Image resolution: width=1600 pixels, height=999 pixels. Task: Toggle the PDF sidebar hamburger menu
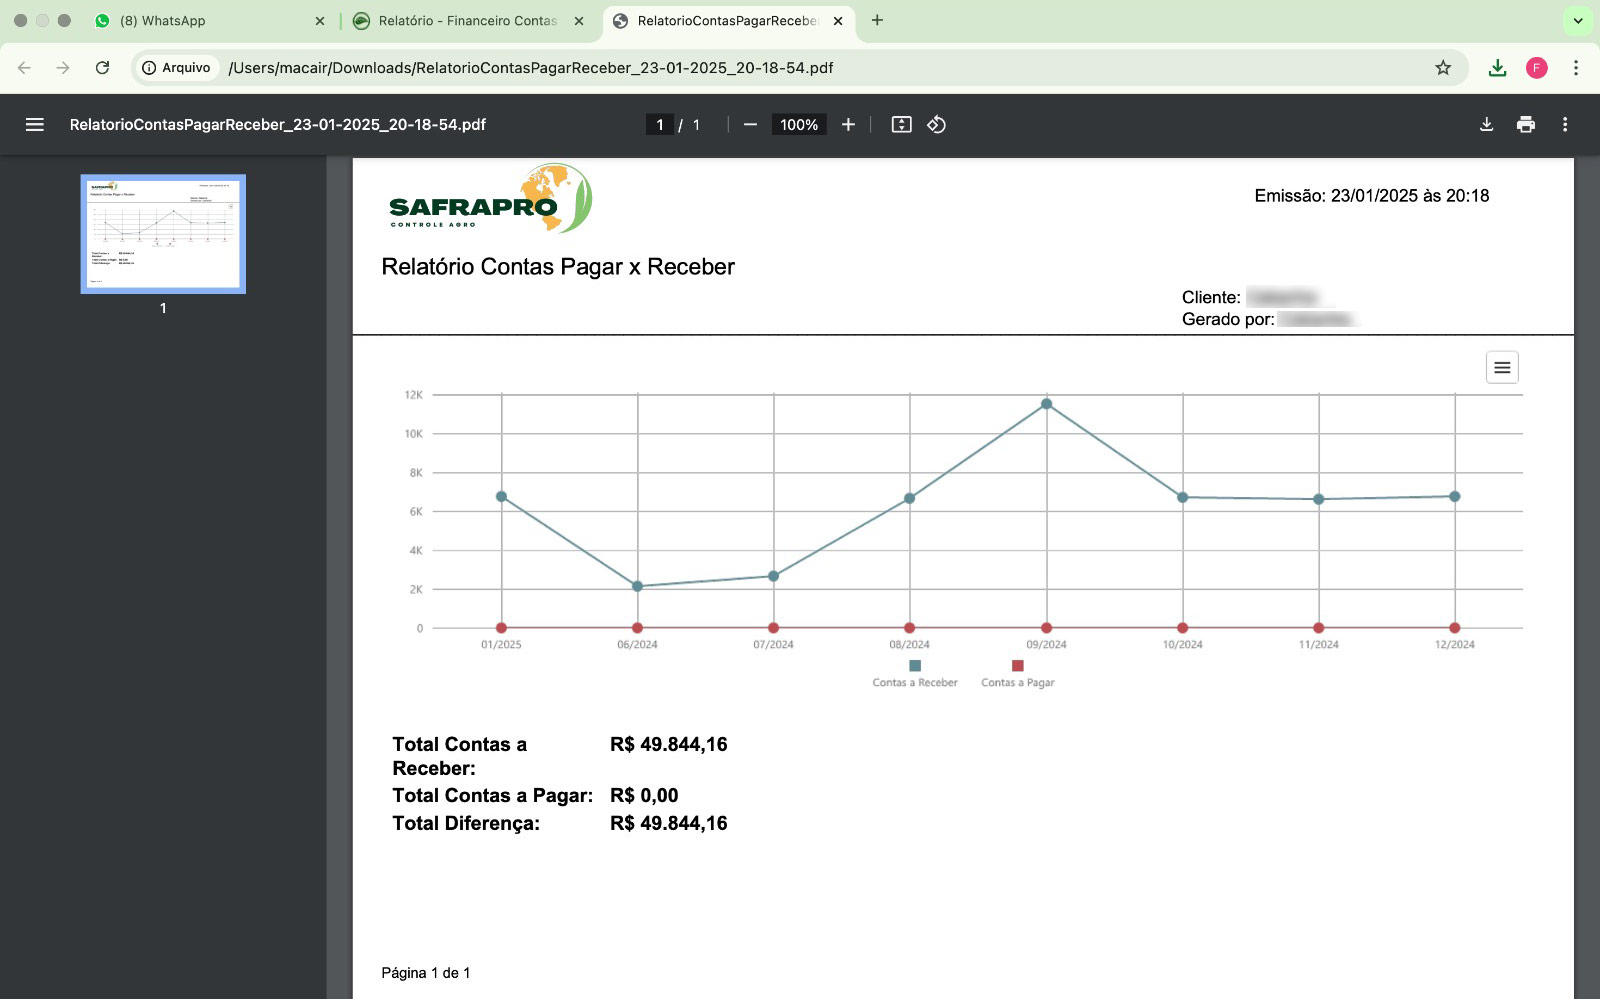pos(35,125)
